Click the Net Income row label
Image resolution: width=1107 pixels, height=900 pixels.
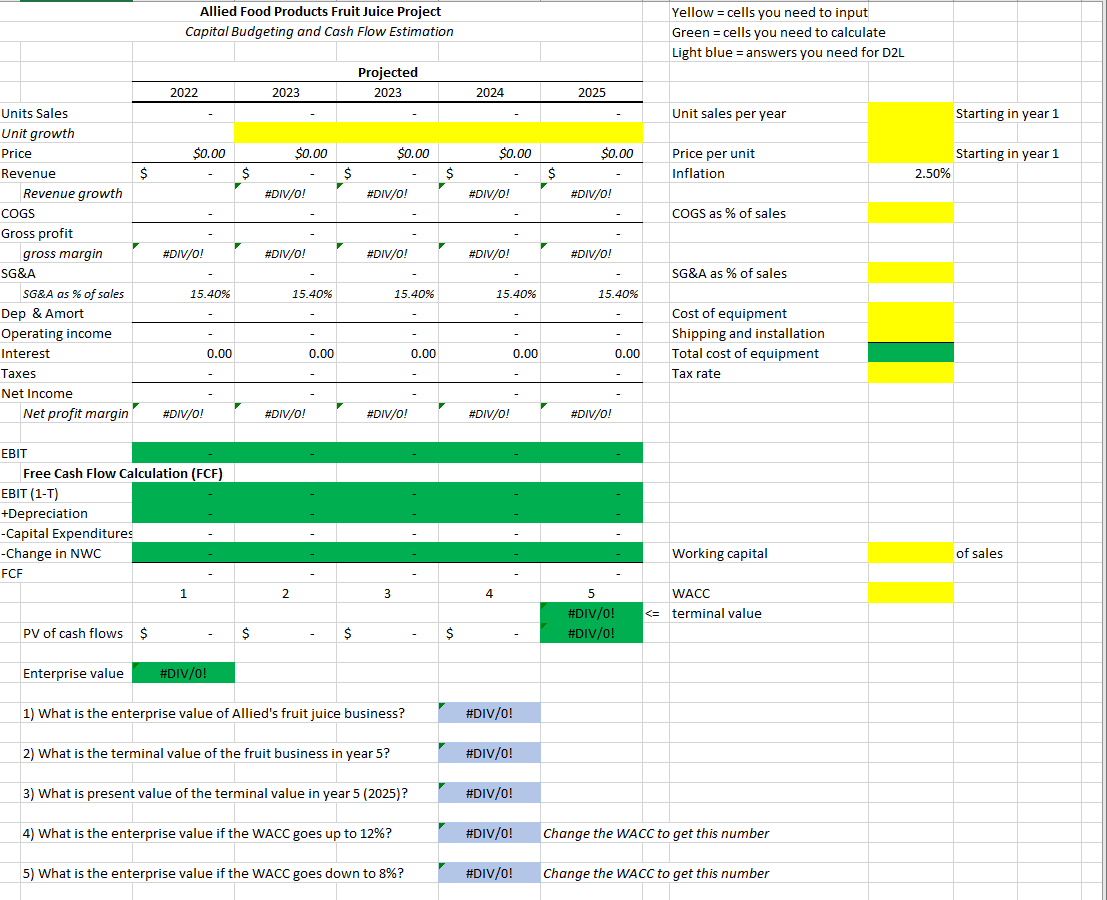tap(37, 393)
